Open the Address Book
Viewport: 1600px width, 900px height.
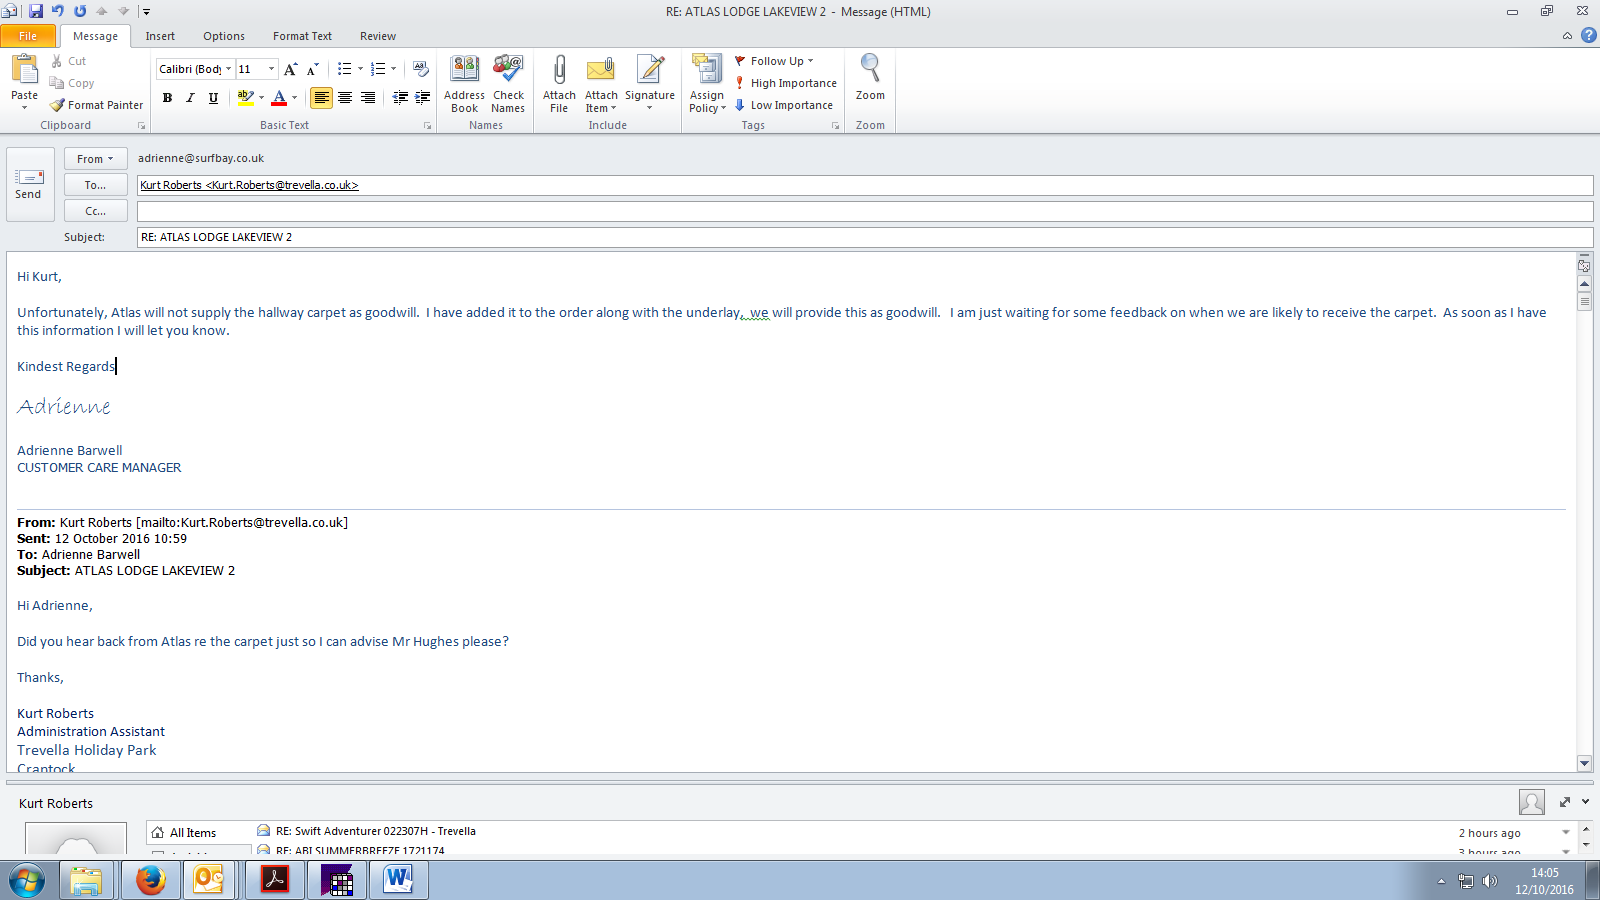(464, 84)
